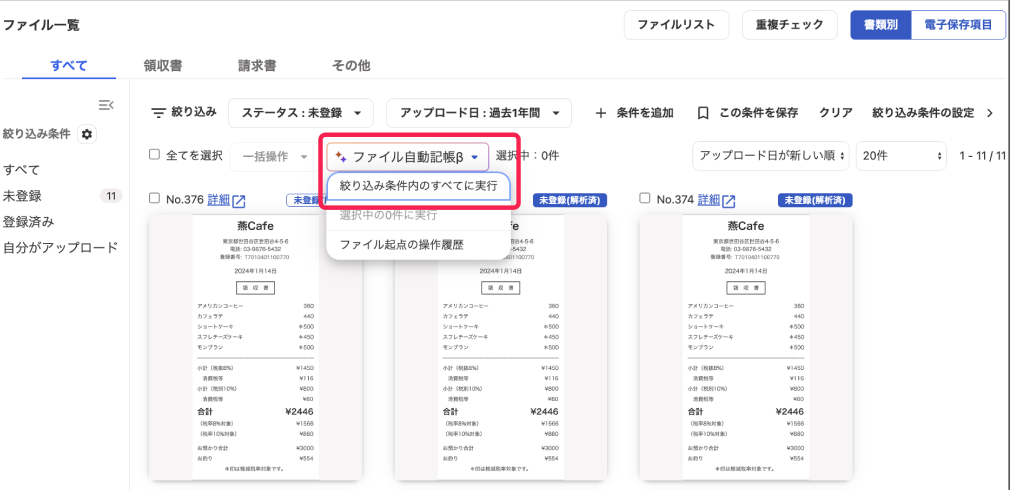Open the ステータス：未登録 dropdown
The image size is (1010, 490).
coord(301,113)
